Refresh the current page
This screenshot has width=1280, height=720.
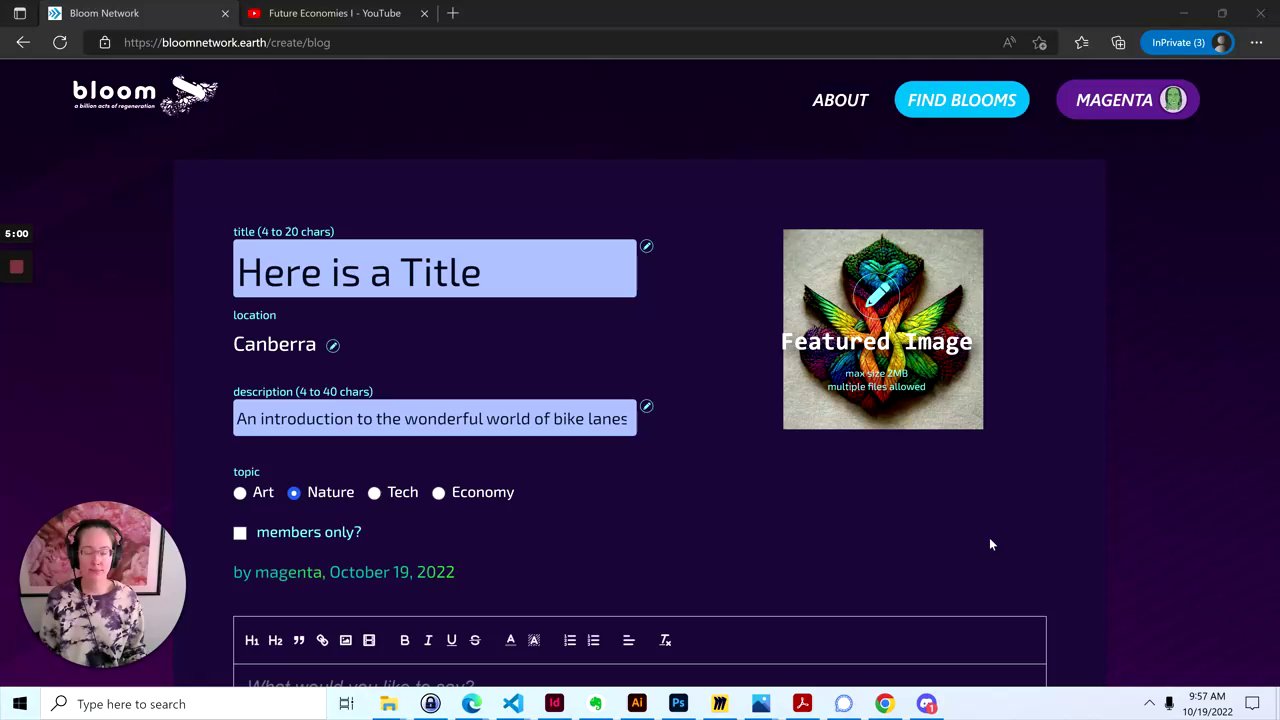[60, 42]
